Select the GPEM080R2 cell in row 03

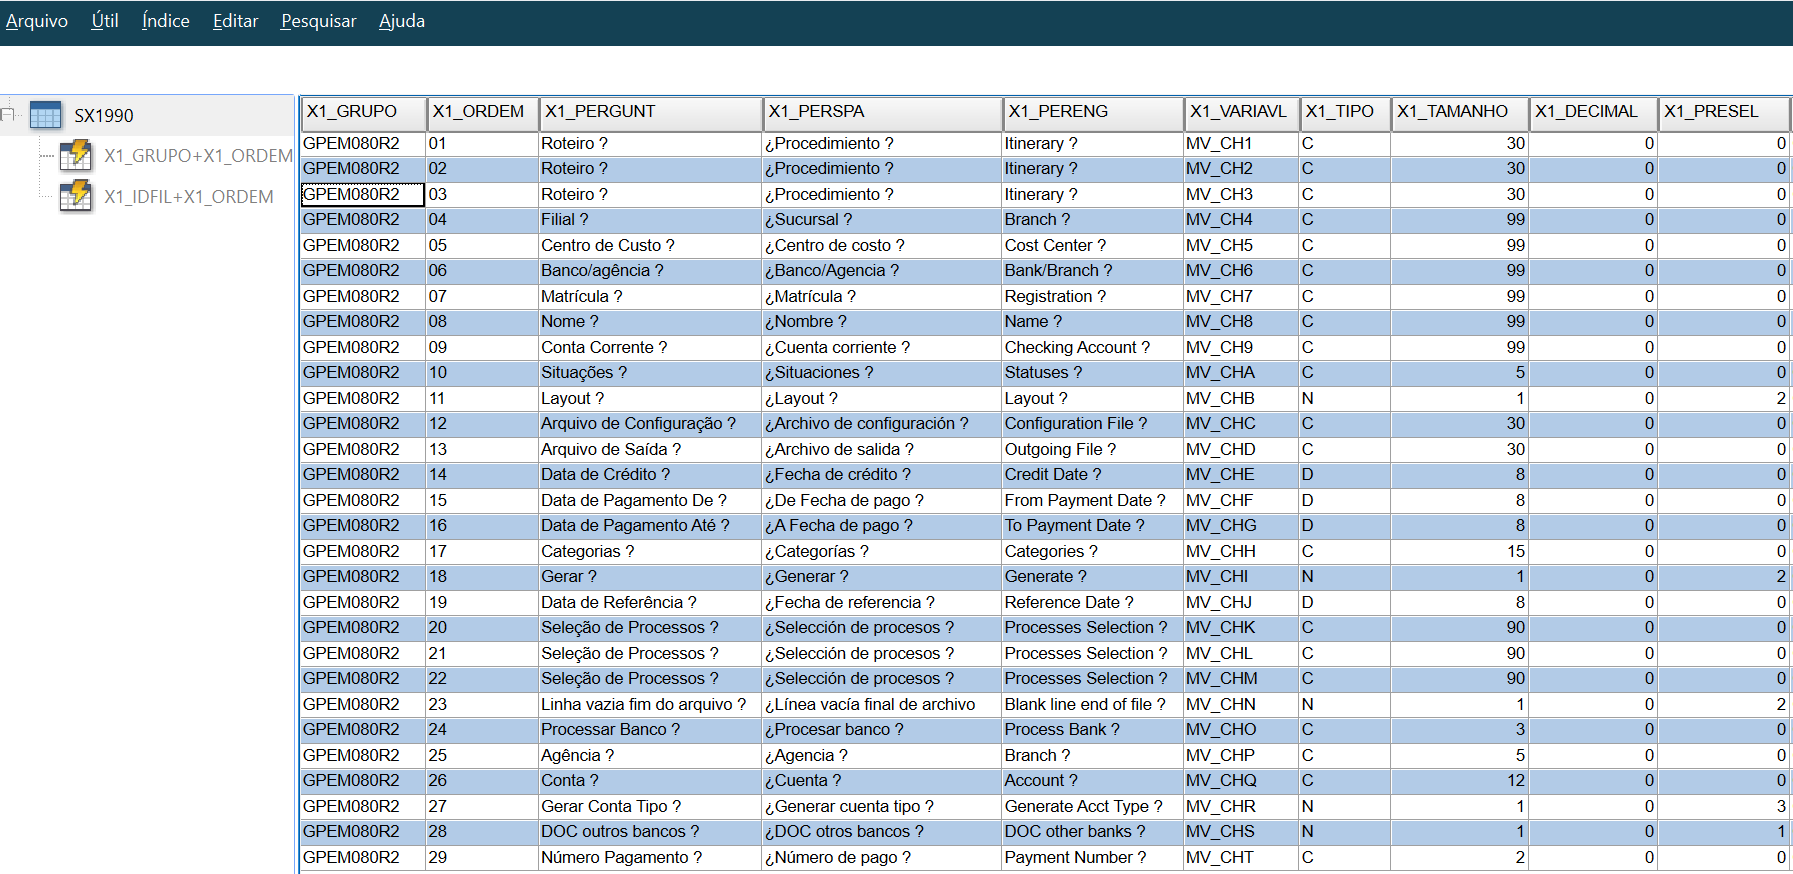(363, 194)
